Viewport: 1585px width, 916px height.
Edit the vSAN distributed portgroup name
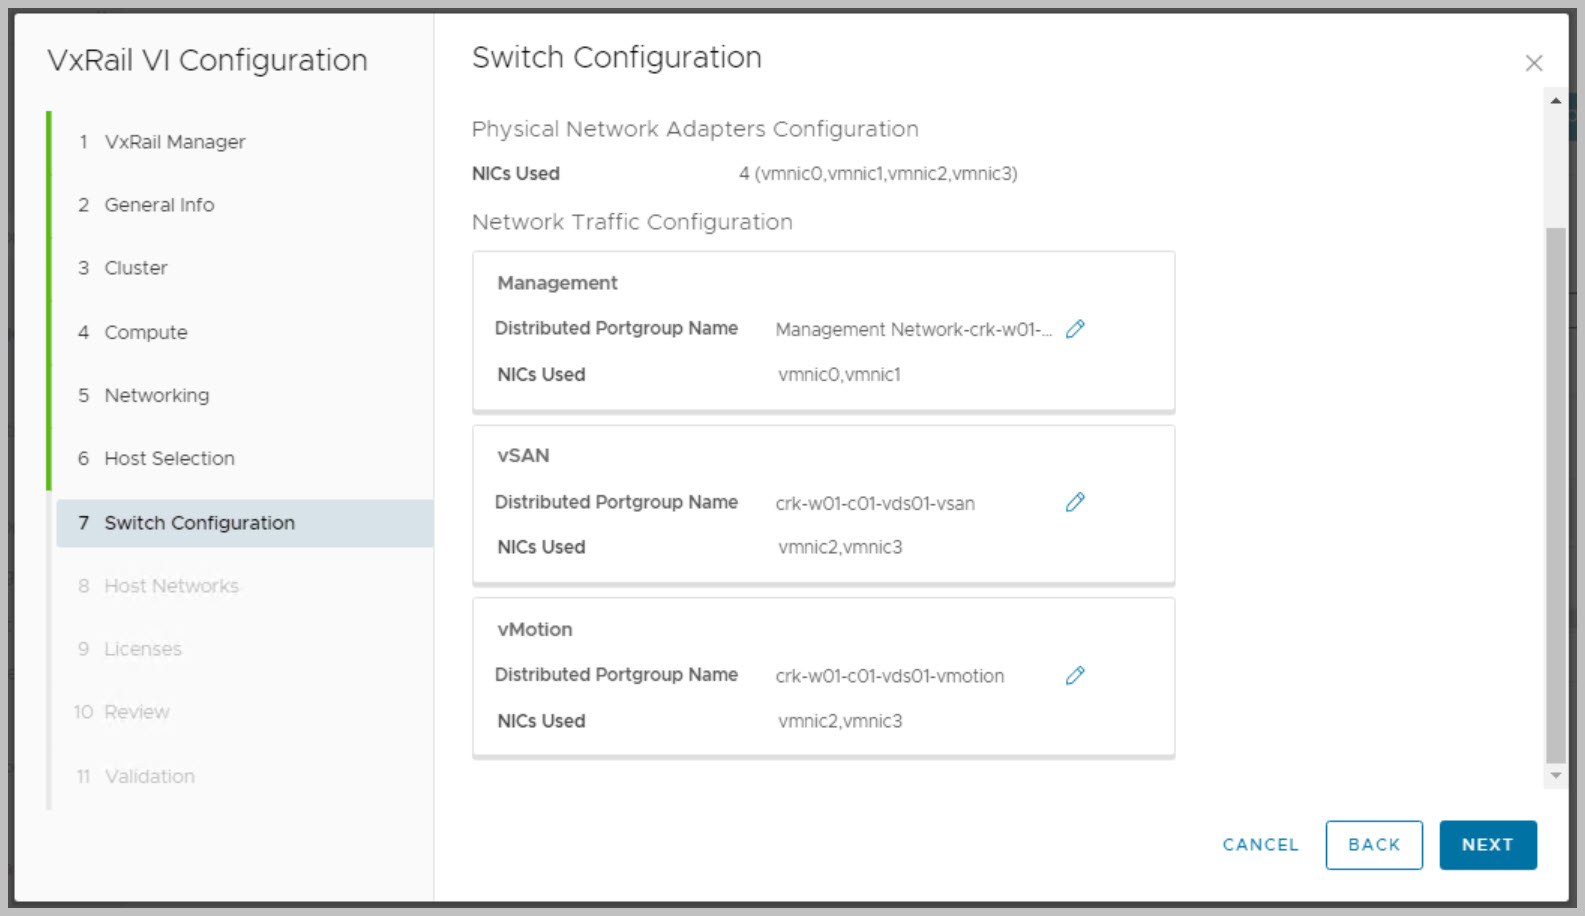(1075, 502)
